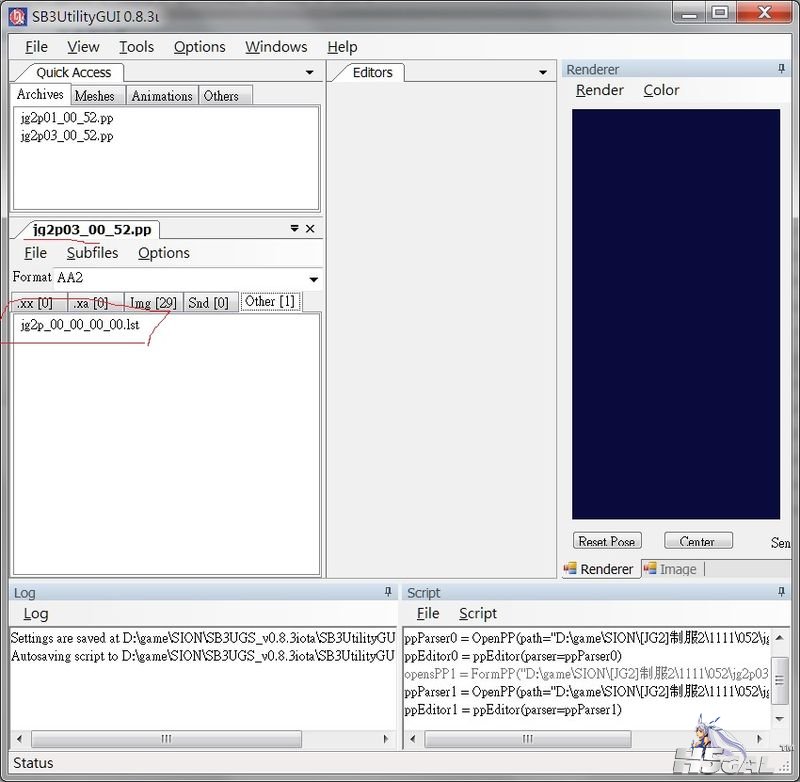This screenshot has width=800, height=782.
Task: Click Log scrollbar left arrow
Action: pyautogui.click(x=19, y=739)
